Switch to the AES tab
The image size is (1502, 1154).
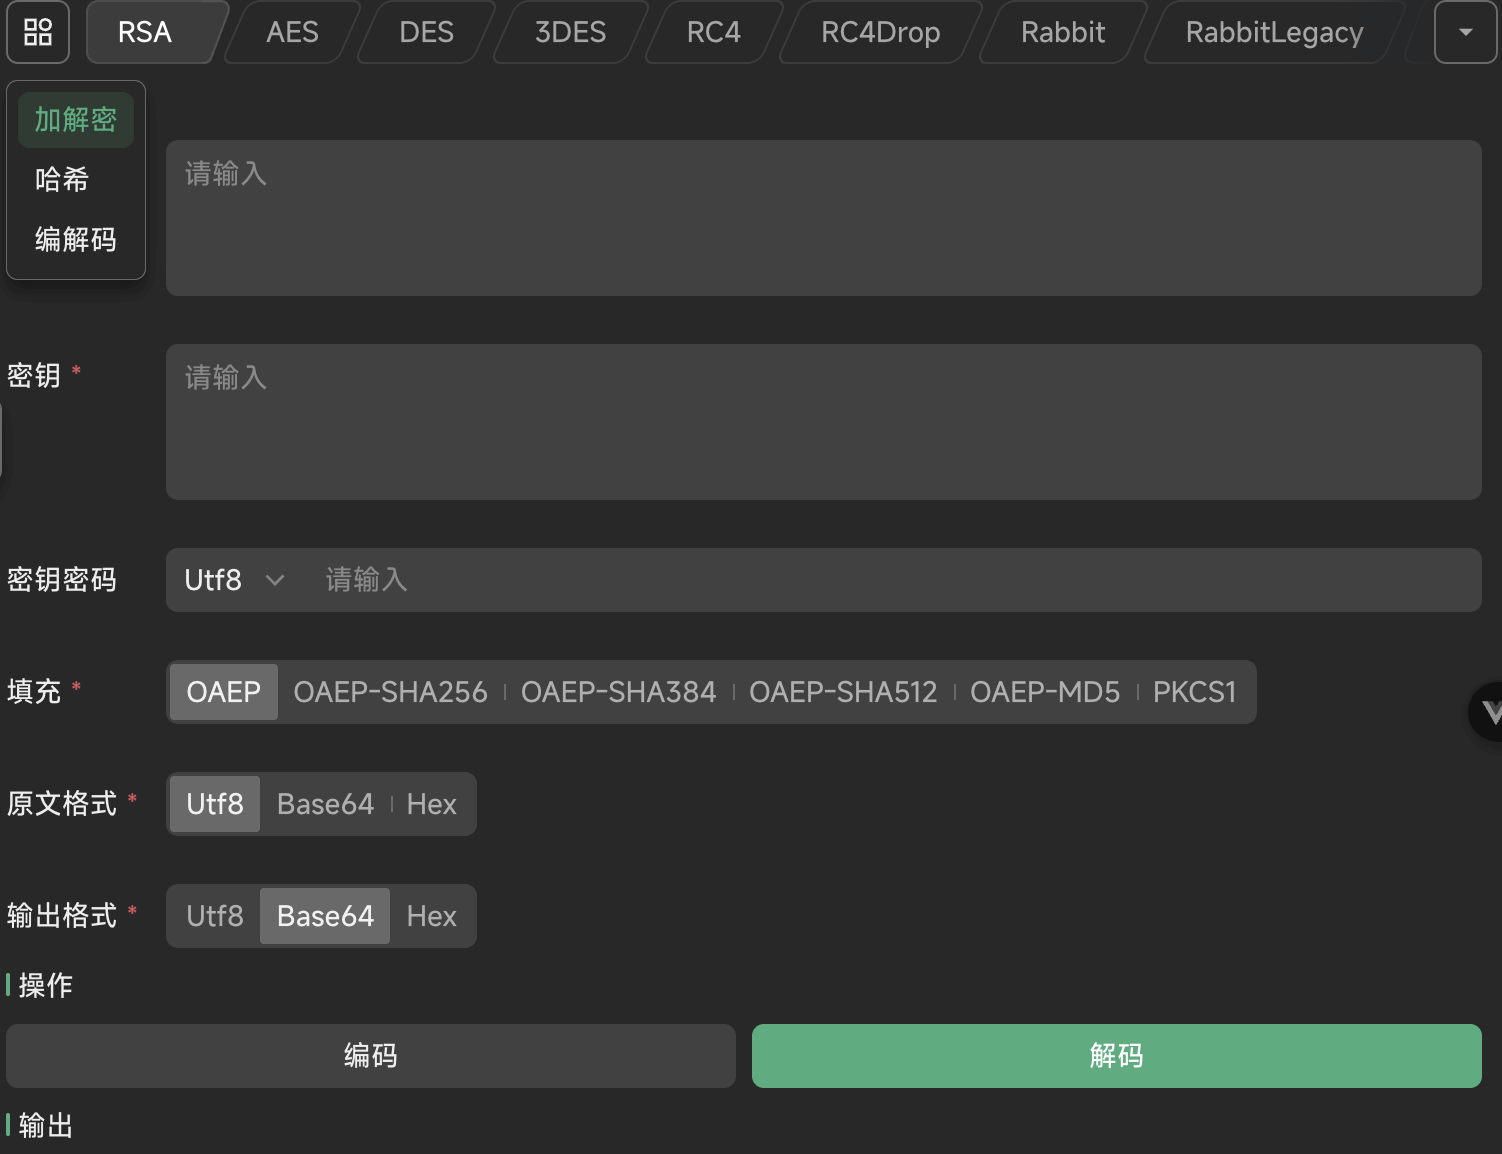291,32
